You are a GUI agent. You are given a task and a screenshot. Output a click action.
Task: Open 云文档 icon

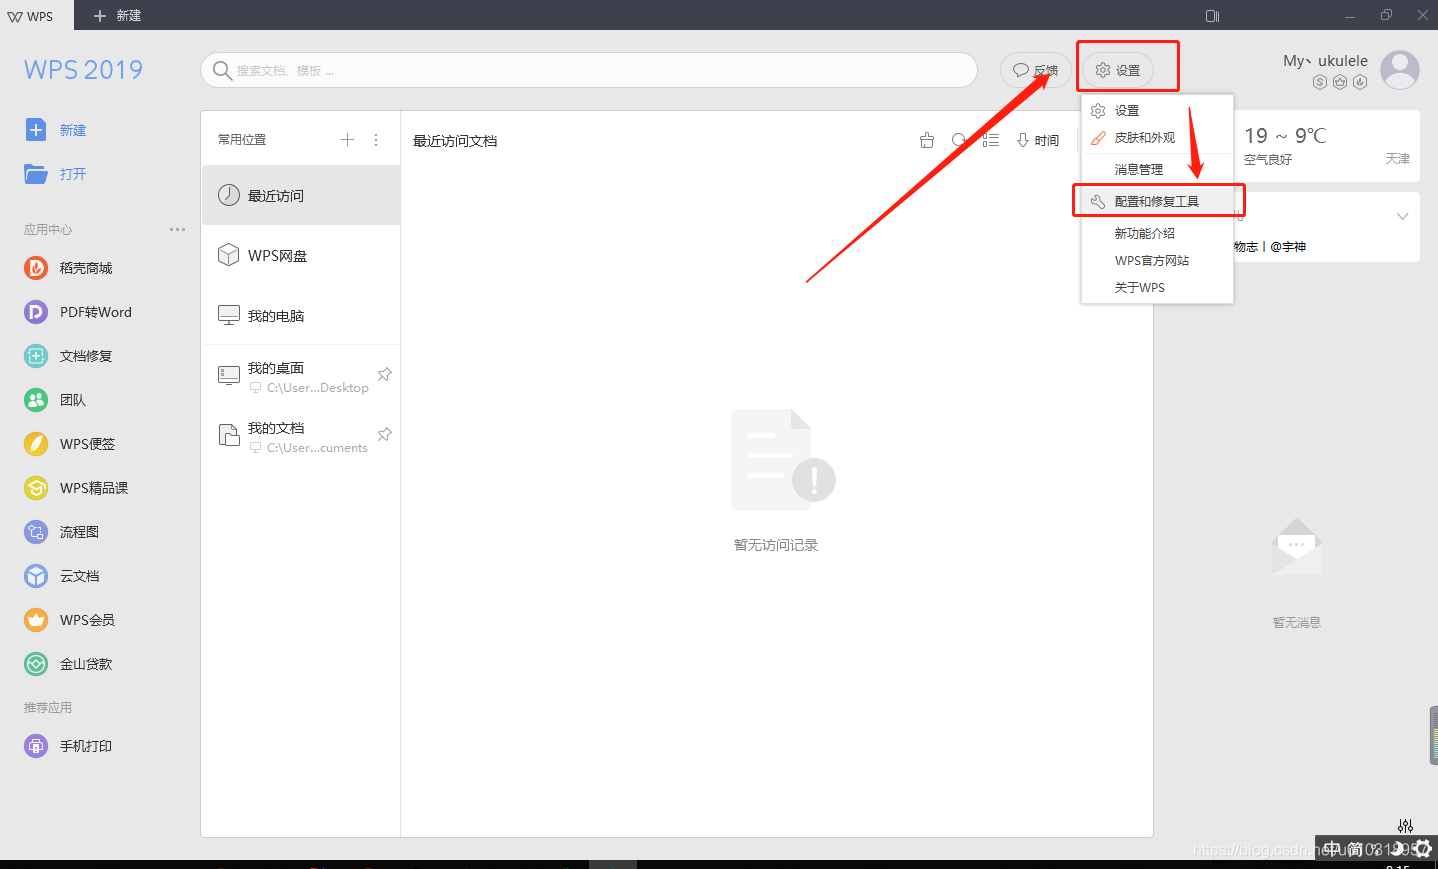(36, 576)
